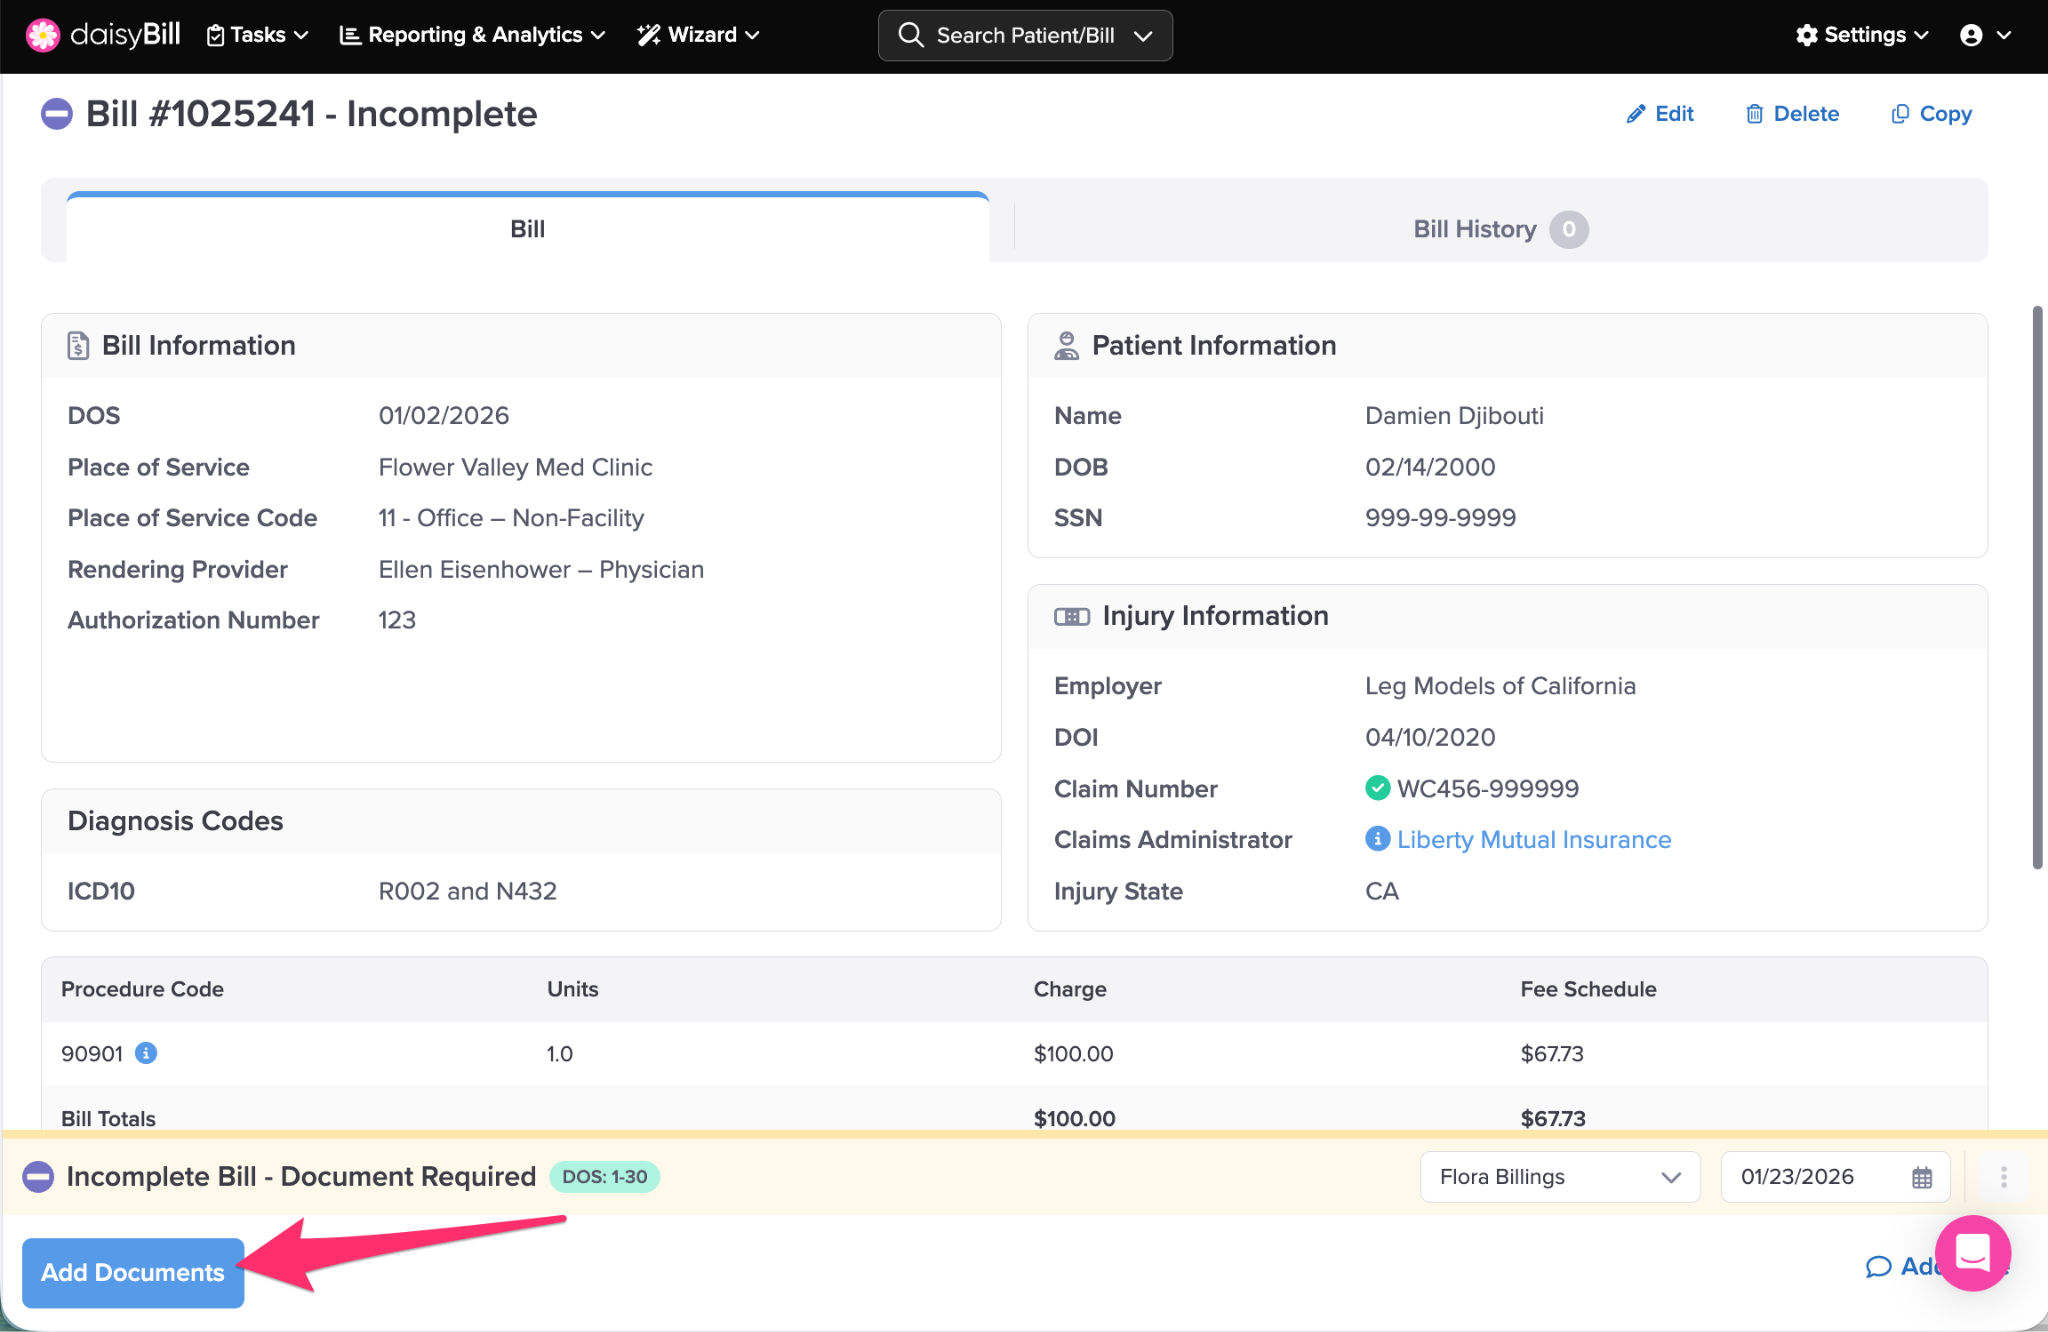Click the Add Documents button
Screen dimensions: 2048x1332
pos(133,1272)
